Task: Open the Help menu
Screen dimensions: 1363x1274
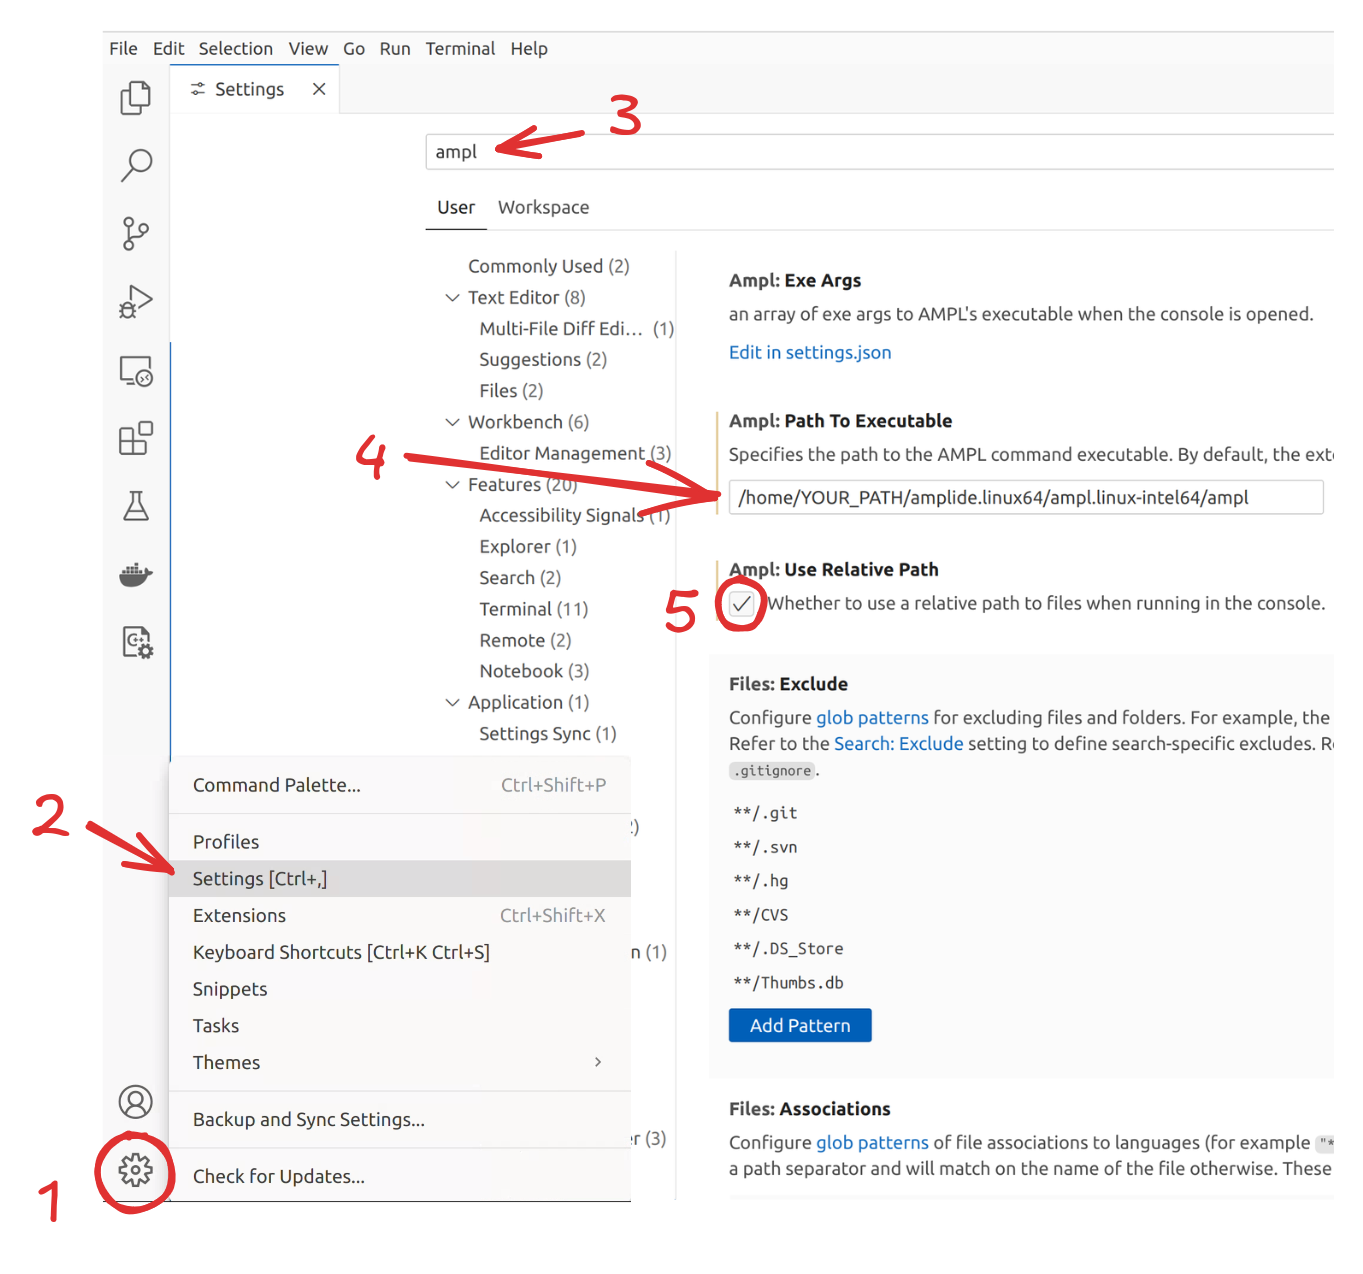Action: pos(529,49)
